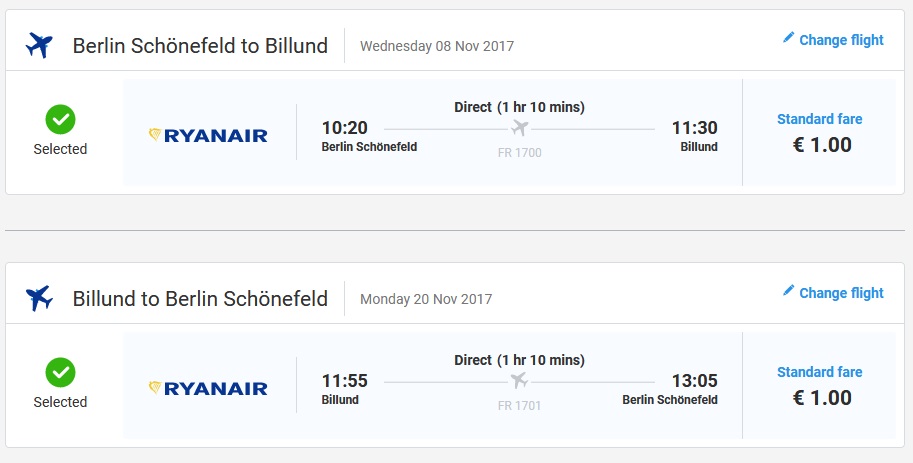Click the airplane icon beside Billund to Berlin Schönefeld
The image size is (913, 463).
39,298
